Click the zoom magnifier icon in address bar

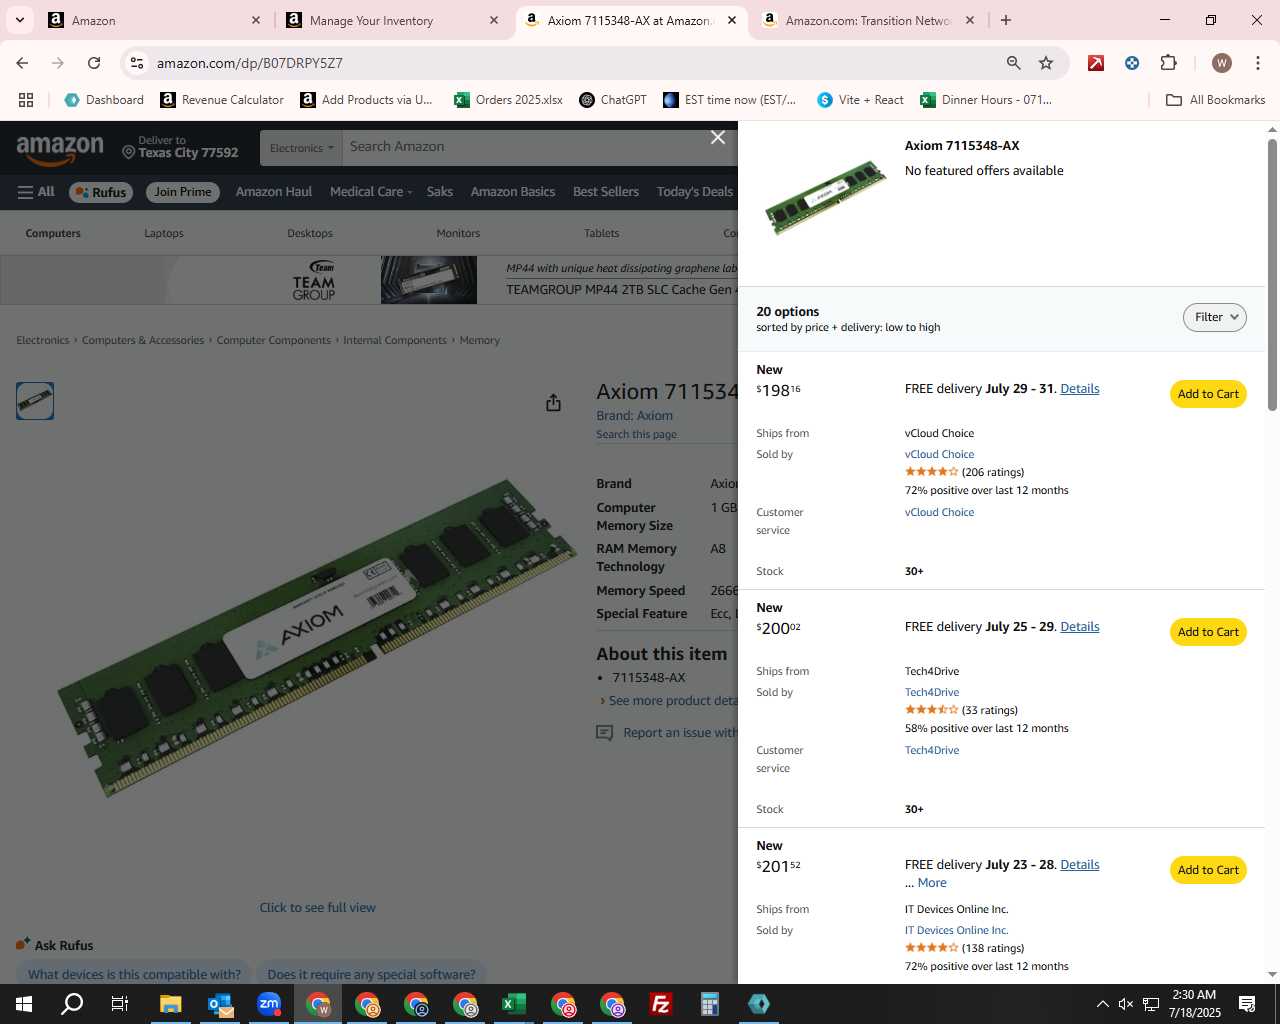click(x=1013, y=63)
